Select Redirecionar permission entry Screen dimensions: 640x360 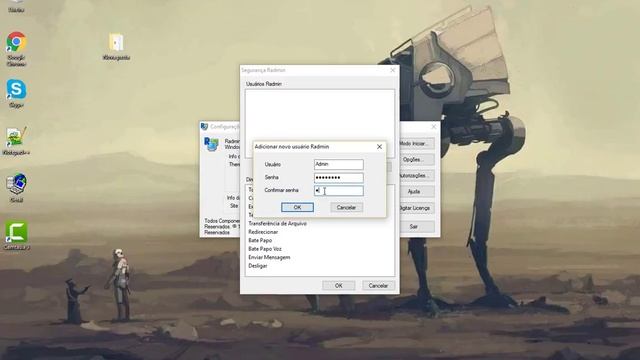tap(263, 232)
